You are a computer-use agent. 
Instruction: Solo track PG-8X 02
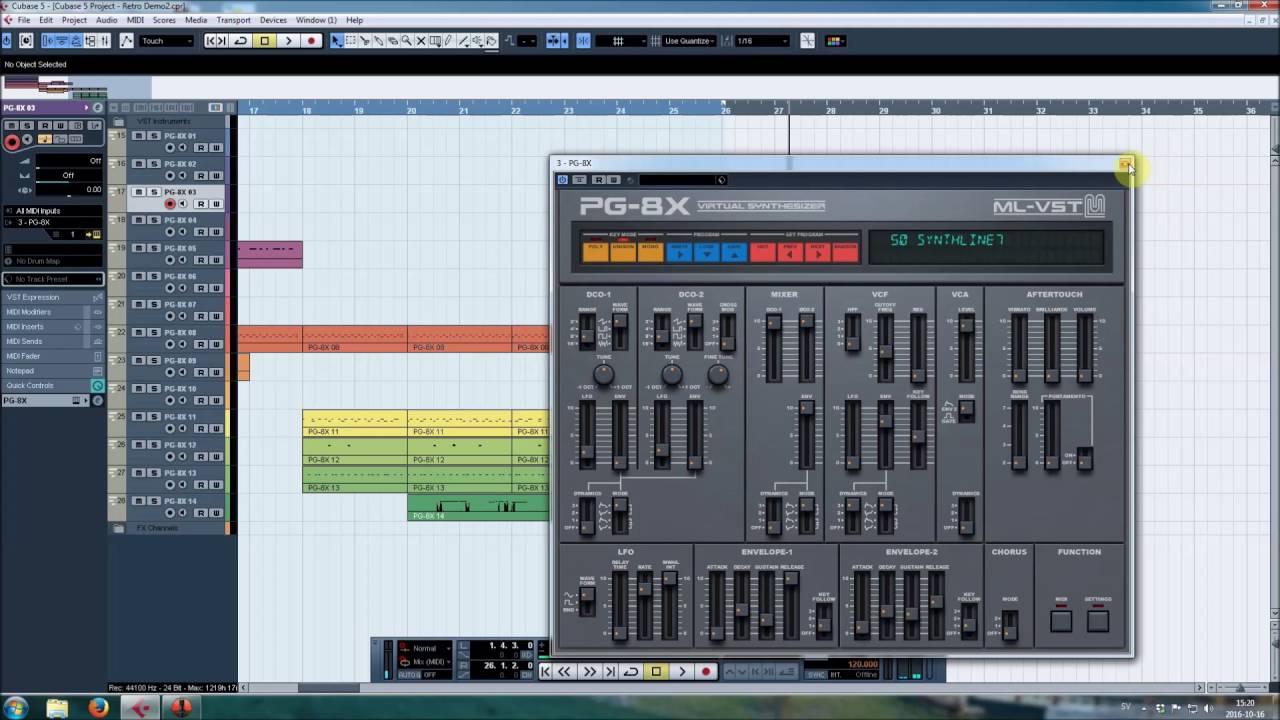point(154,163)
